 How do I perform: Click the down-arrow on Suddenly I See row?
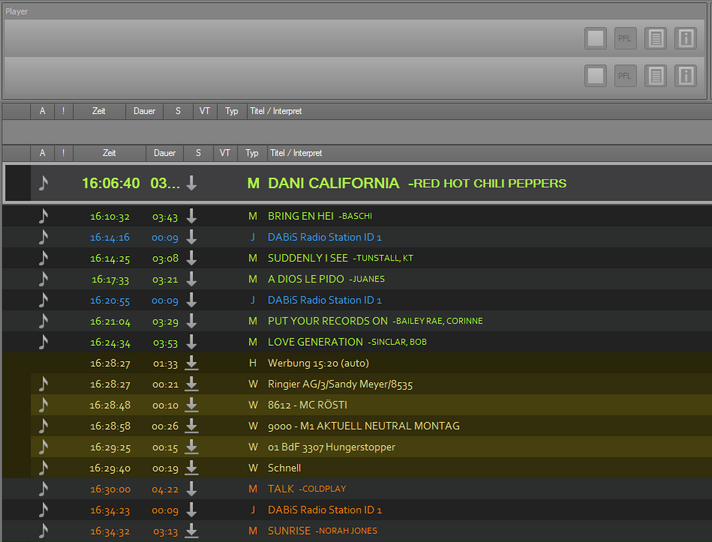[x=192, y=258]
